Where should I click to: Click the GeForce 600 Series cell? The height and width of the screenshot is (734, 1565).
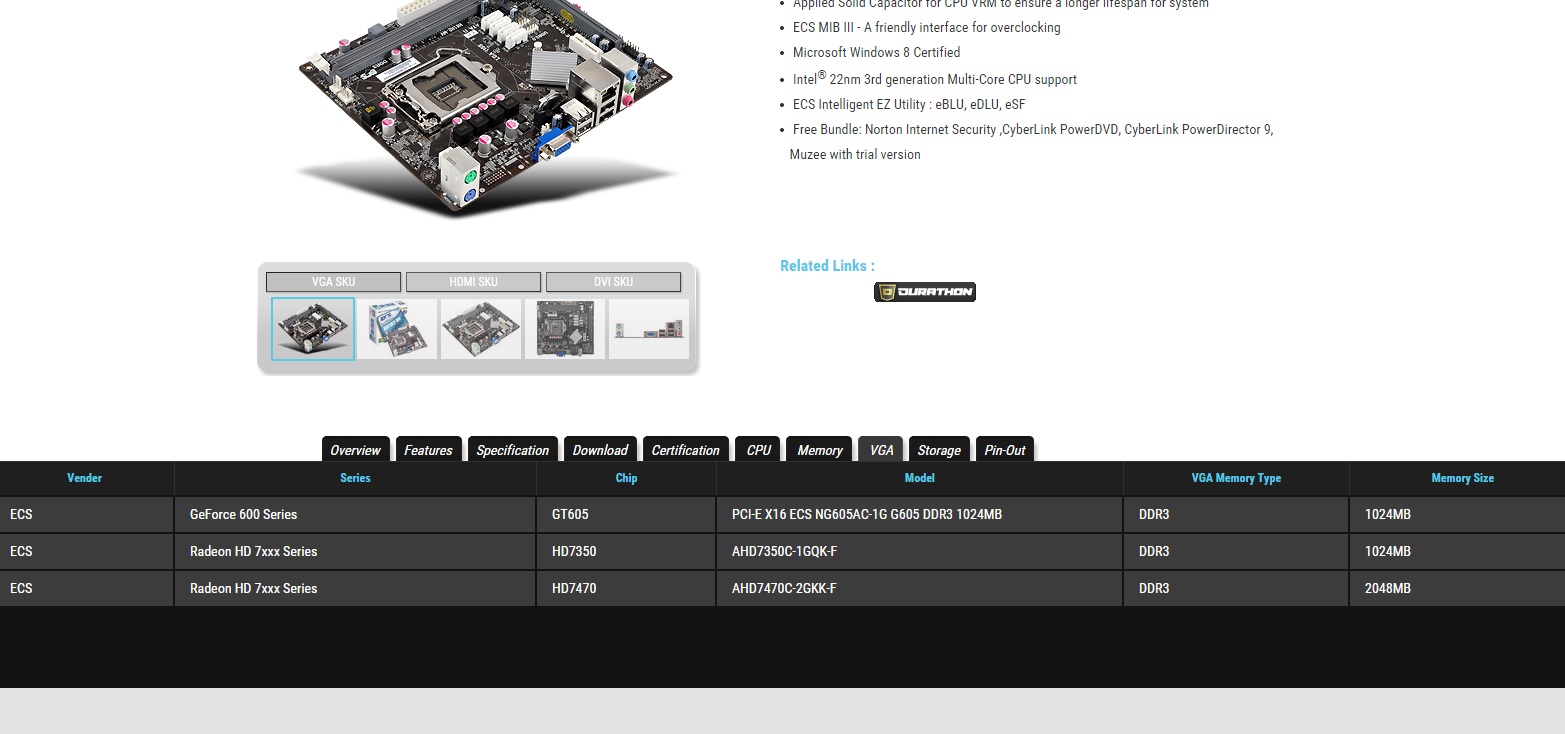click(x=355, y=514)
